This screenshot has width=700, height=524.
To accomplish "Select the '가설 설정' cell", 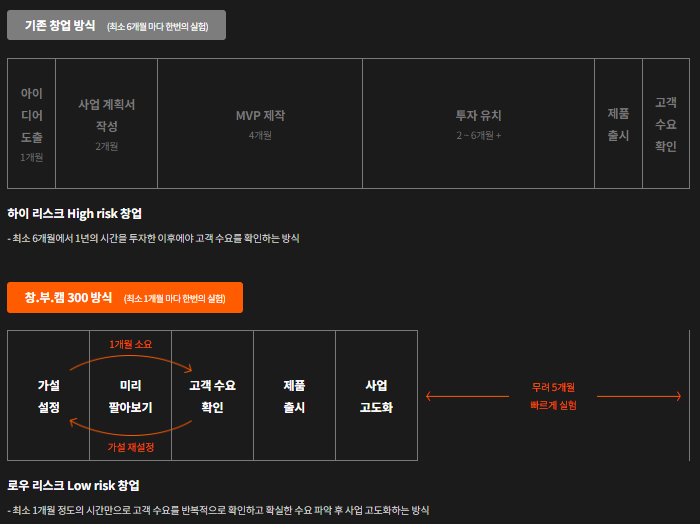I will pyautogui.click(x=49, y=396).
